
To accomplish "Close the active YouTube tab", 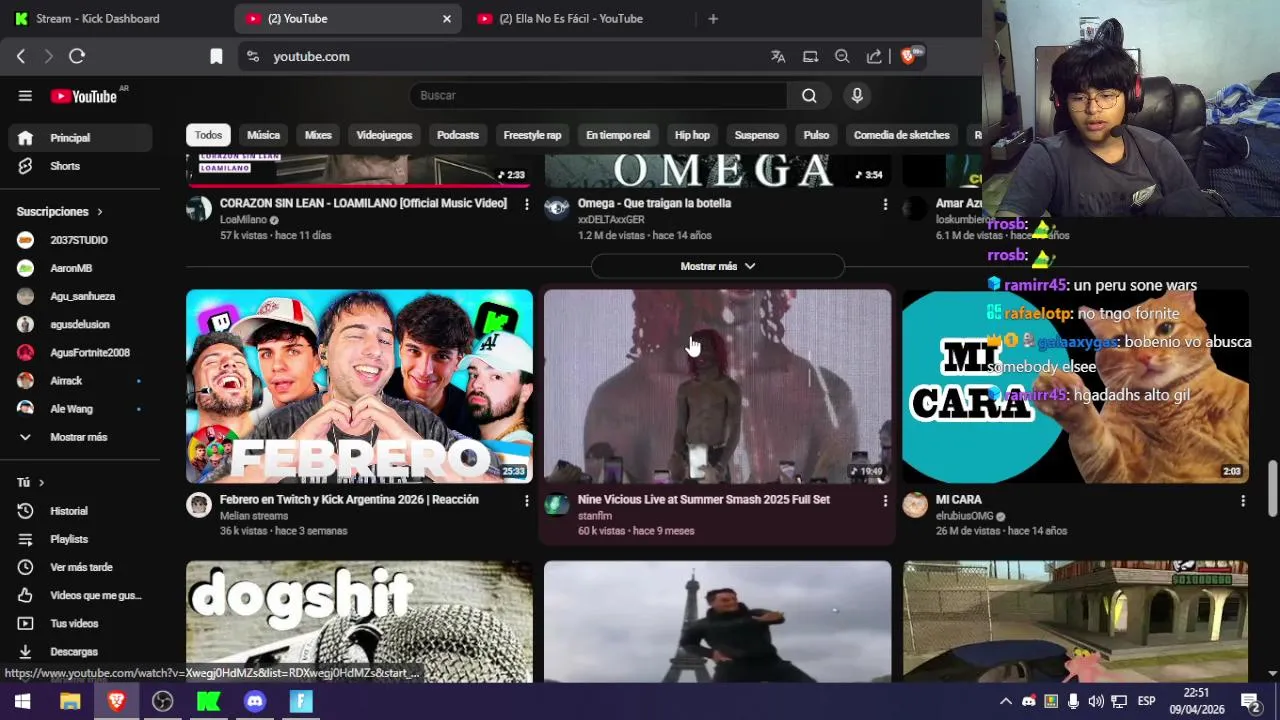I will coord(447,19).
